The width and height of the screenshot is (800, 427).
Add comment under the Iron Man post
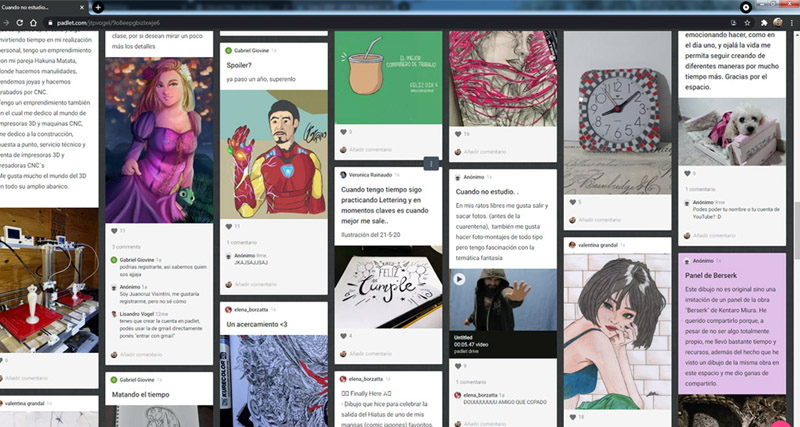coord(256,284)
